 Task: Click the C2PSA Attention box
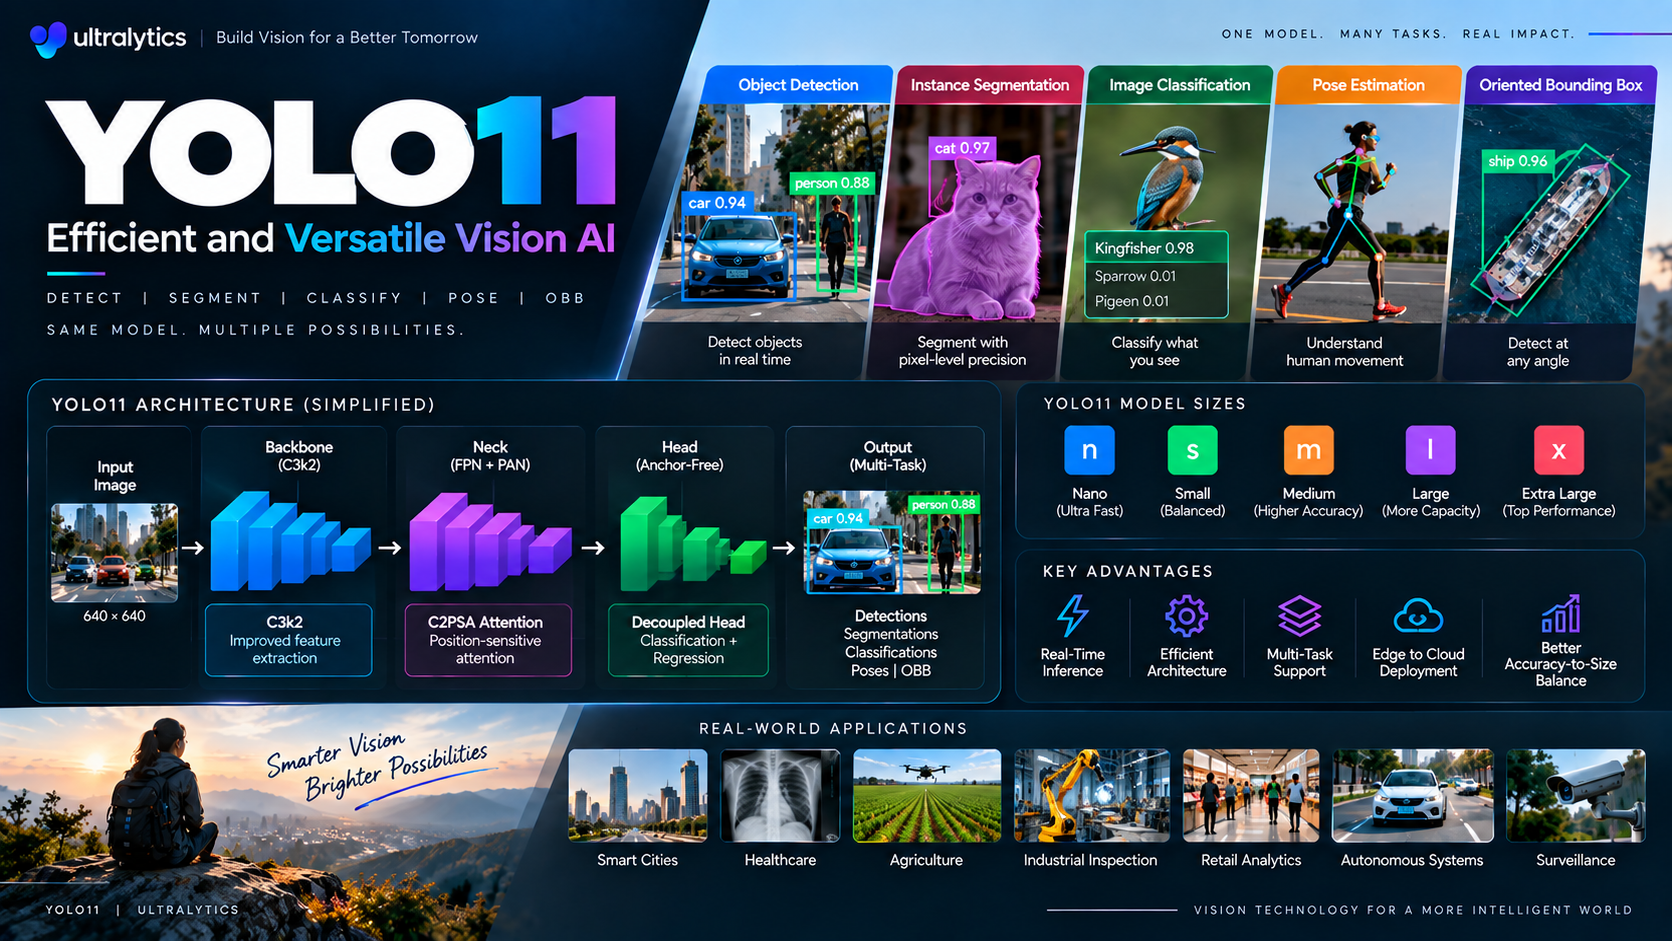(488, 640)
